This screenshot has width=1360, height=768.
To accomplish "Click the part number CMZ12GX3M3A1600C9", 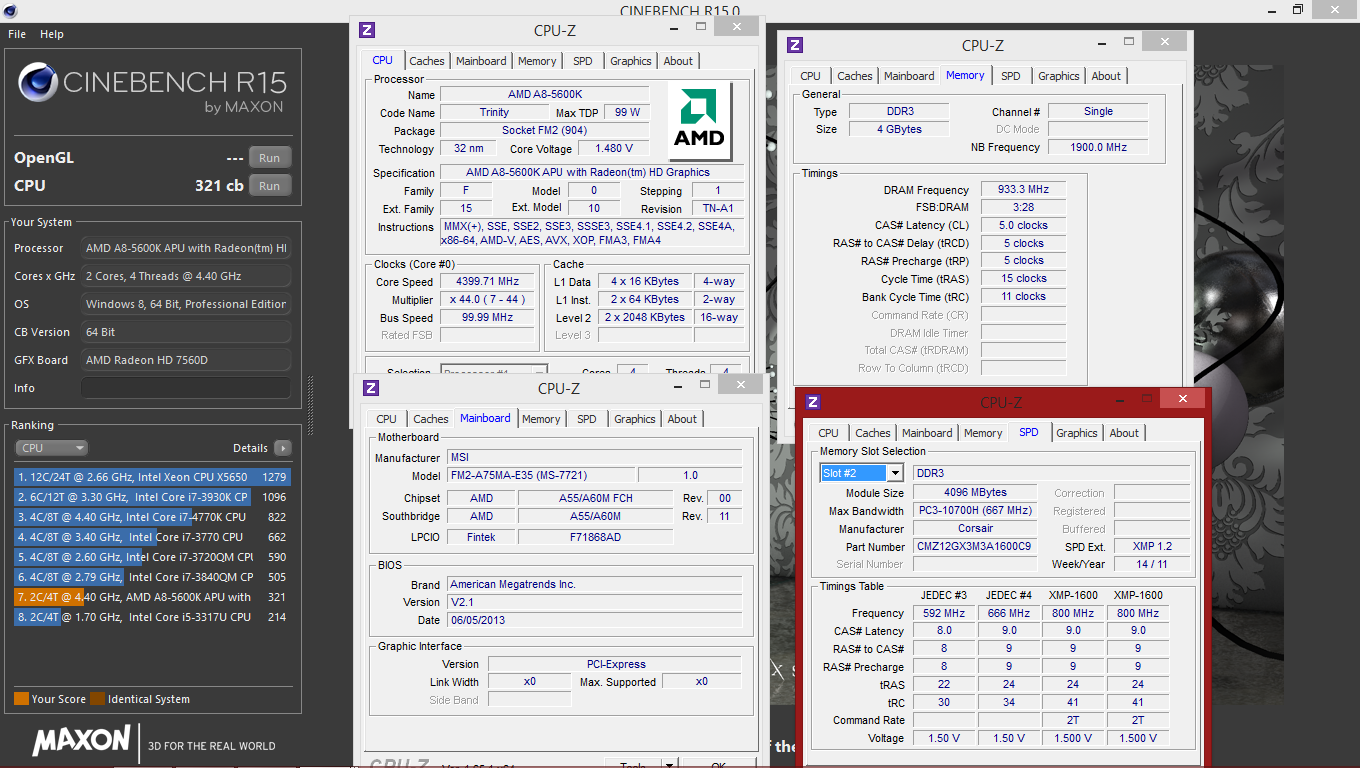I will point(974,547).
